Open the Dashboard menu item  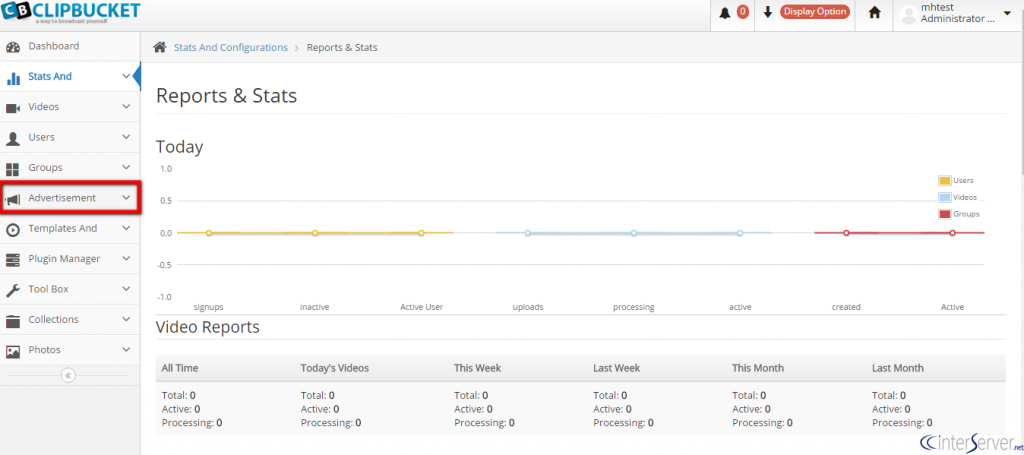tap(70, 46)
